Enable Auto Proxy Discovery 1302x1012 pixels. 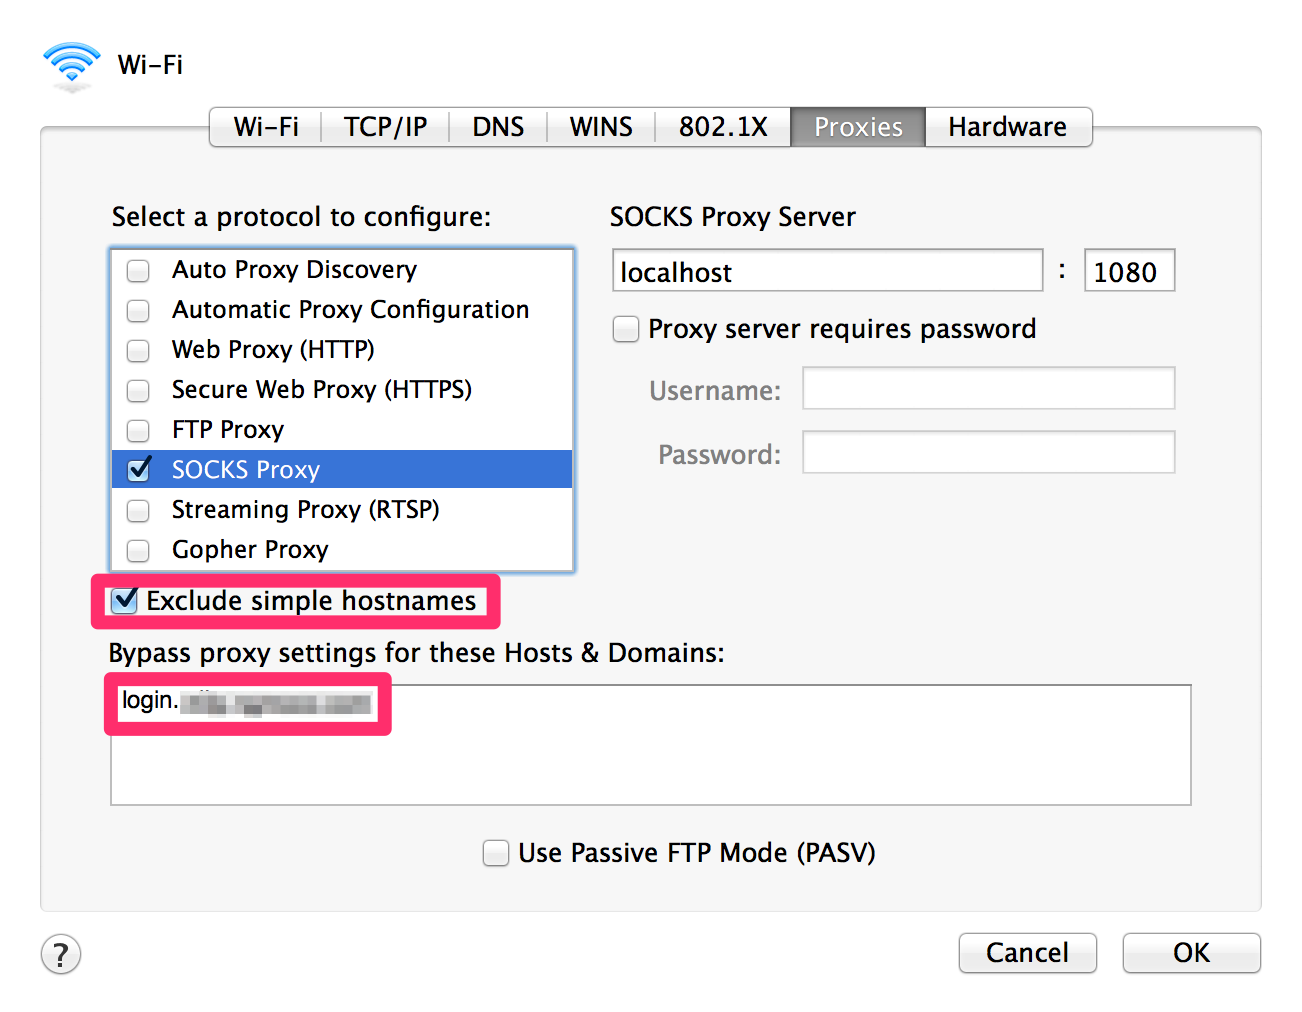click(137, 270)
